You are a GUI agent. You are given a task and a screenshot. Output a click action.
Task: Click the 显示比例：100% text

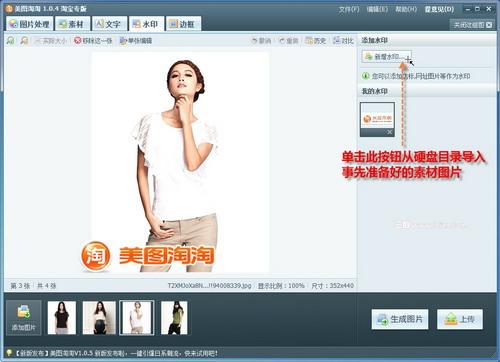click(281, 286)
